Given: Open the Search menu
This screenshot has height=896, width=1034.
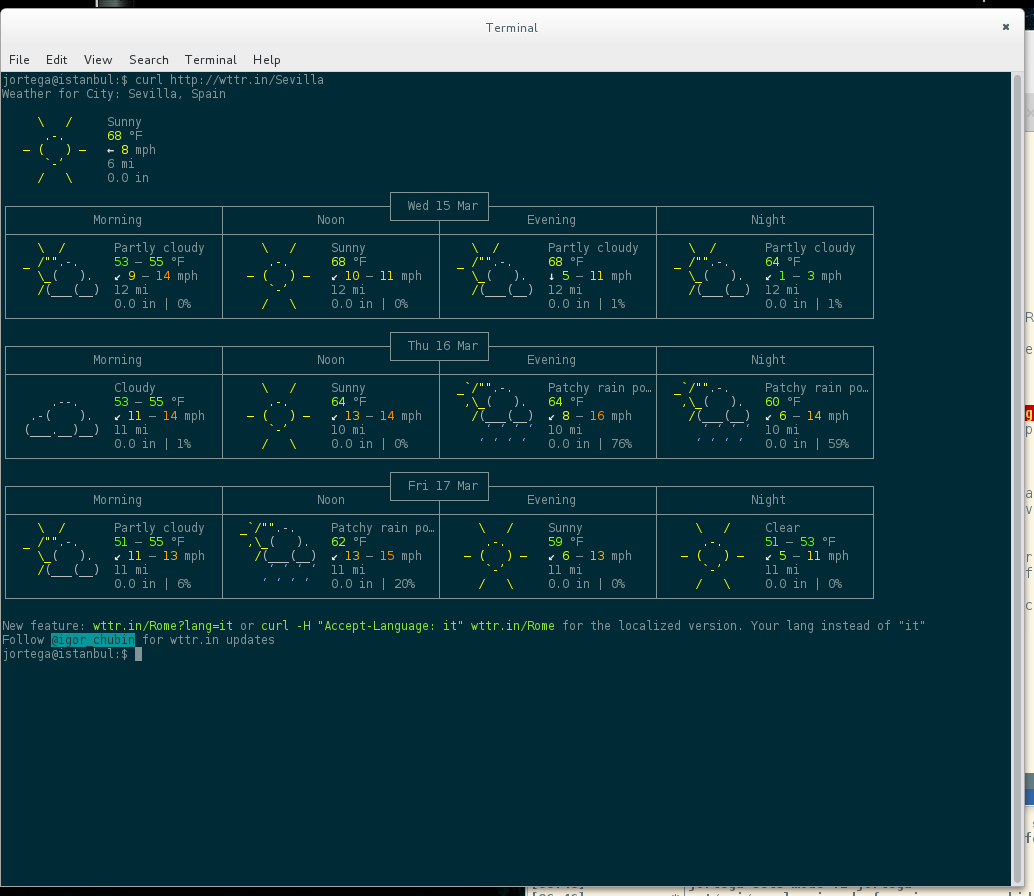Looking at the screenshot, I should click(148, 59).
